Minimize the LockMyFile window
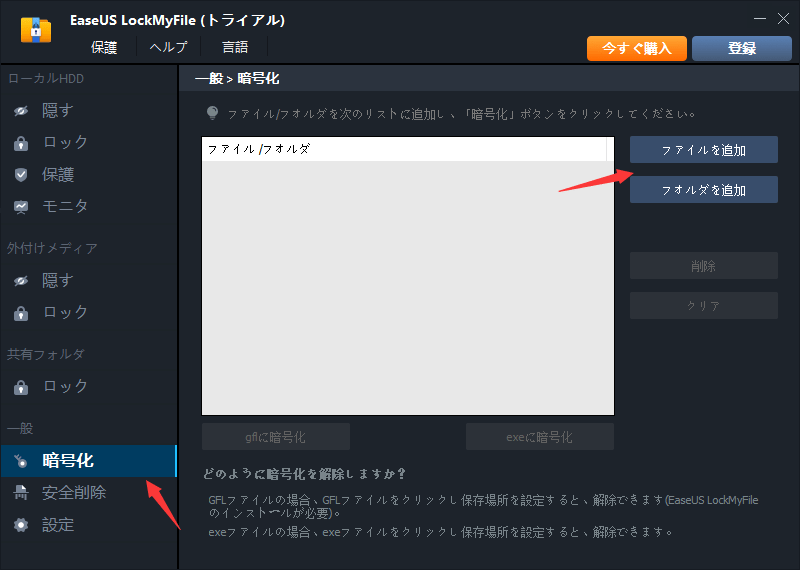The image size is (800, 570). (x=760, y=19)
